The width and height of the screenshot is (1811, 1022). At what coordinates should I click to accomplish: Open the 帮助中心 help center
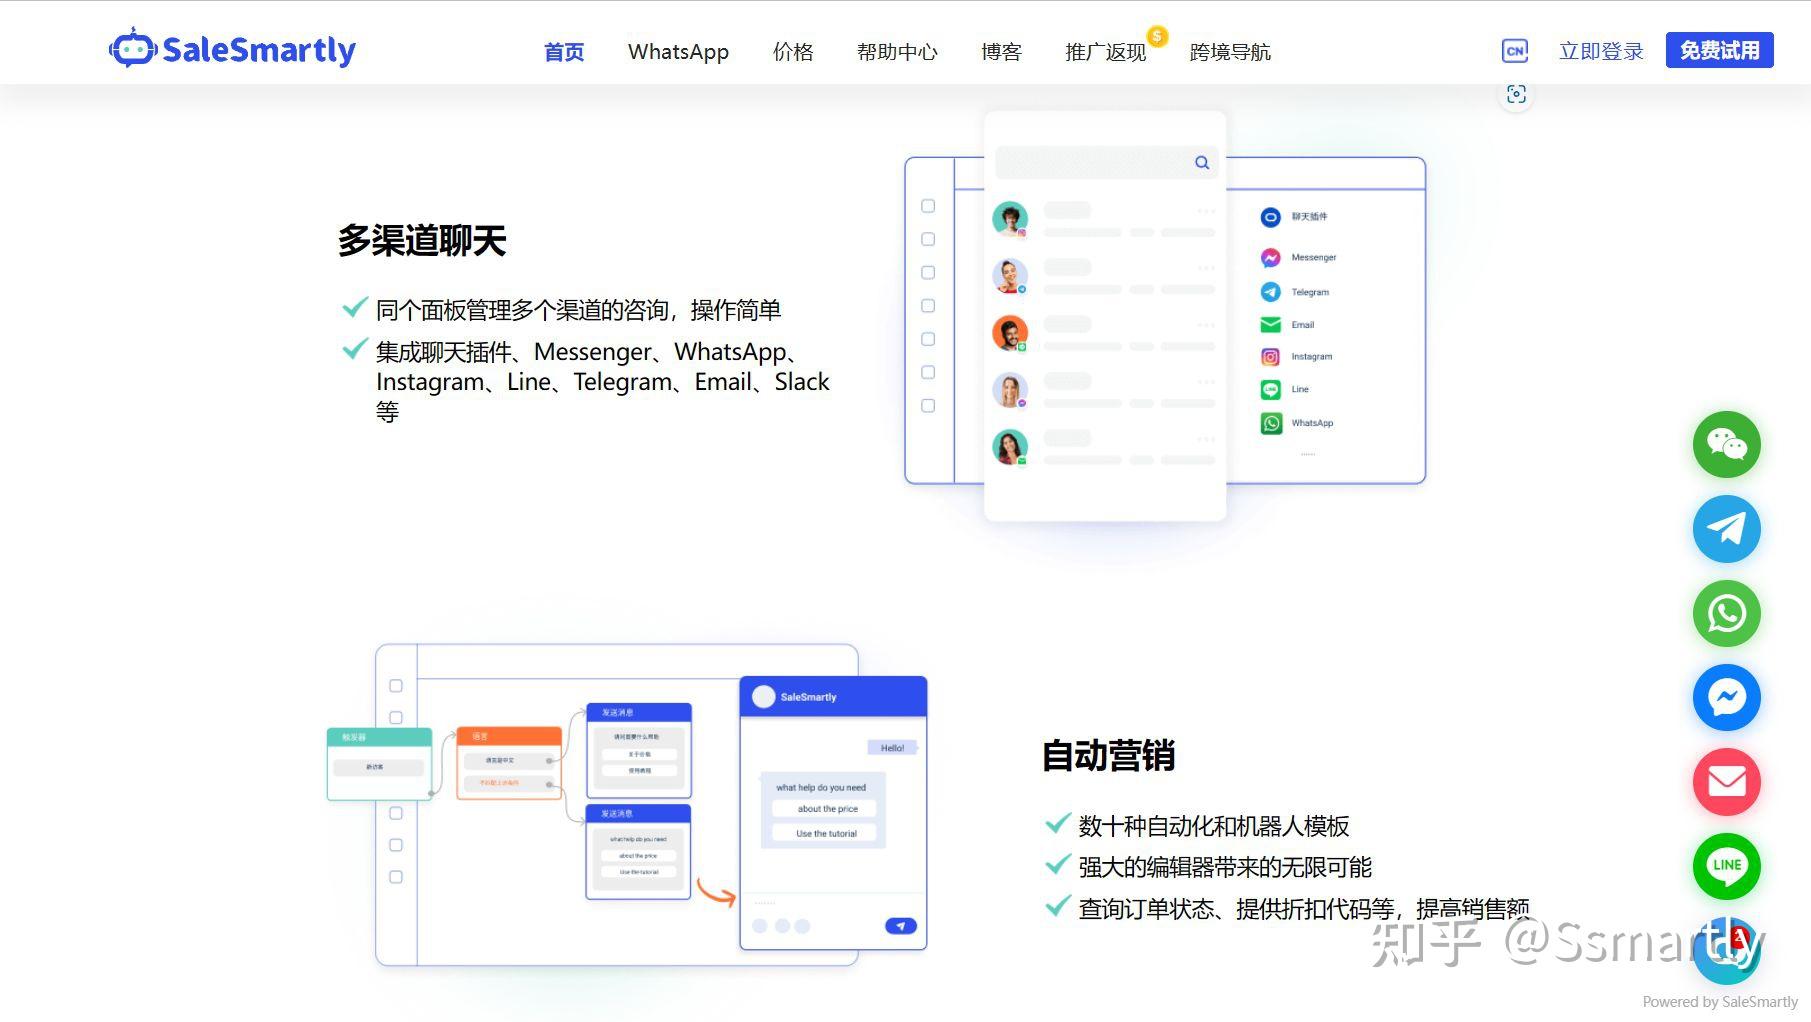(x=897, y=52)
